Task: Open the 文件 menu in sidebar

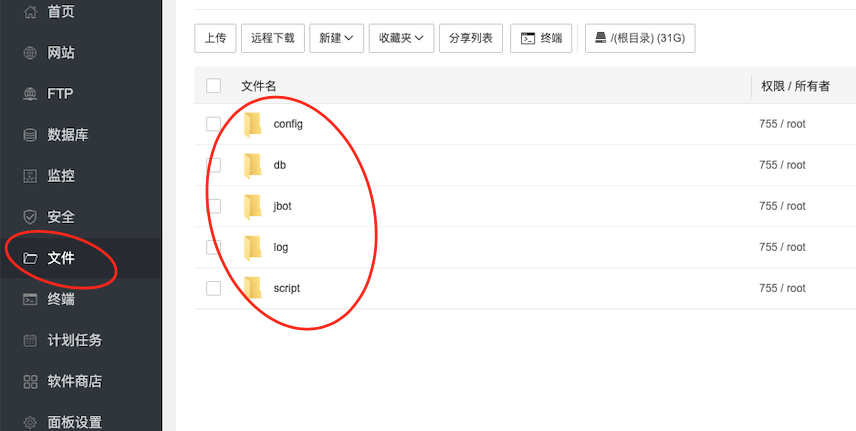Action: click(60, 258)
